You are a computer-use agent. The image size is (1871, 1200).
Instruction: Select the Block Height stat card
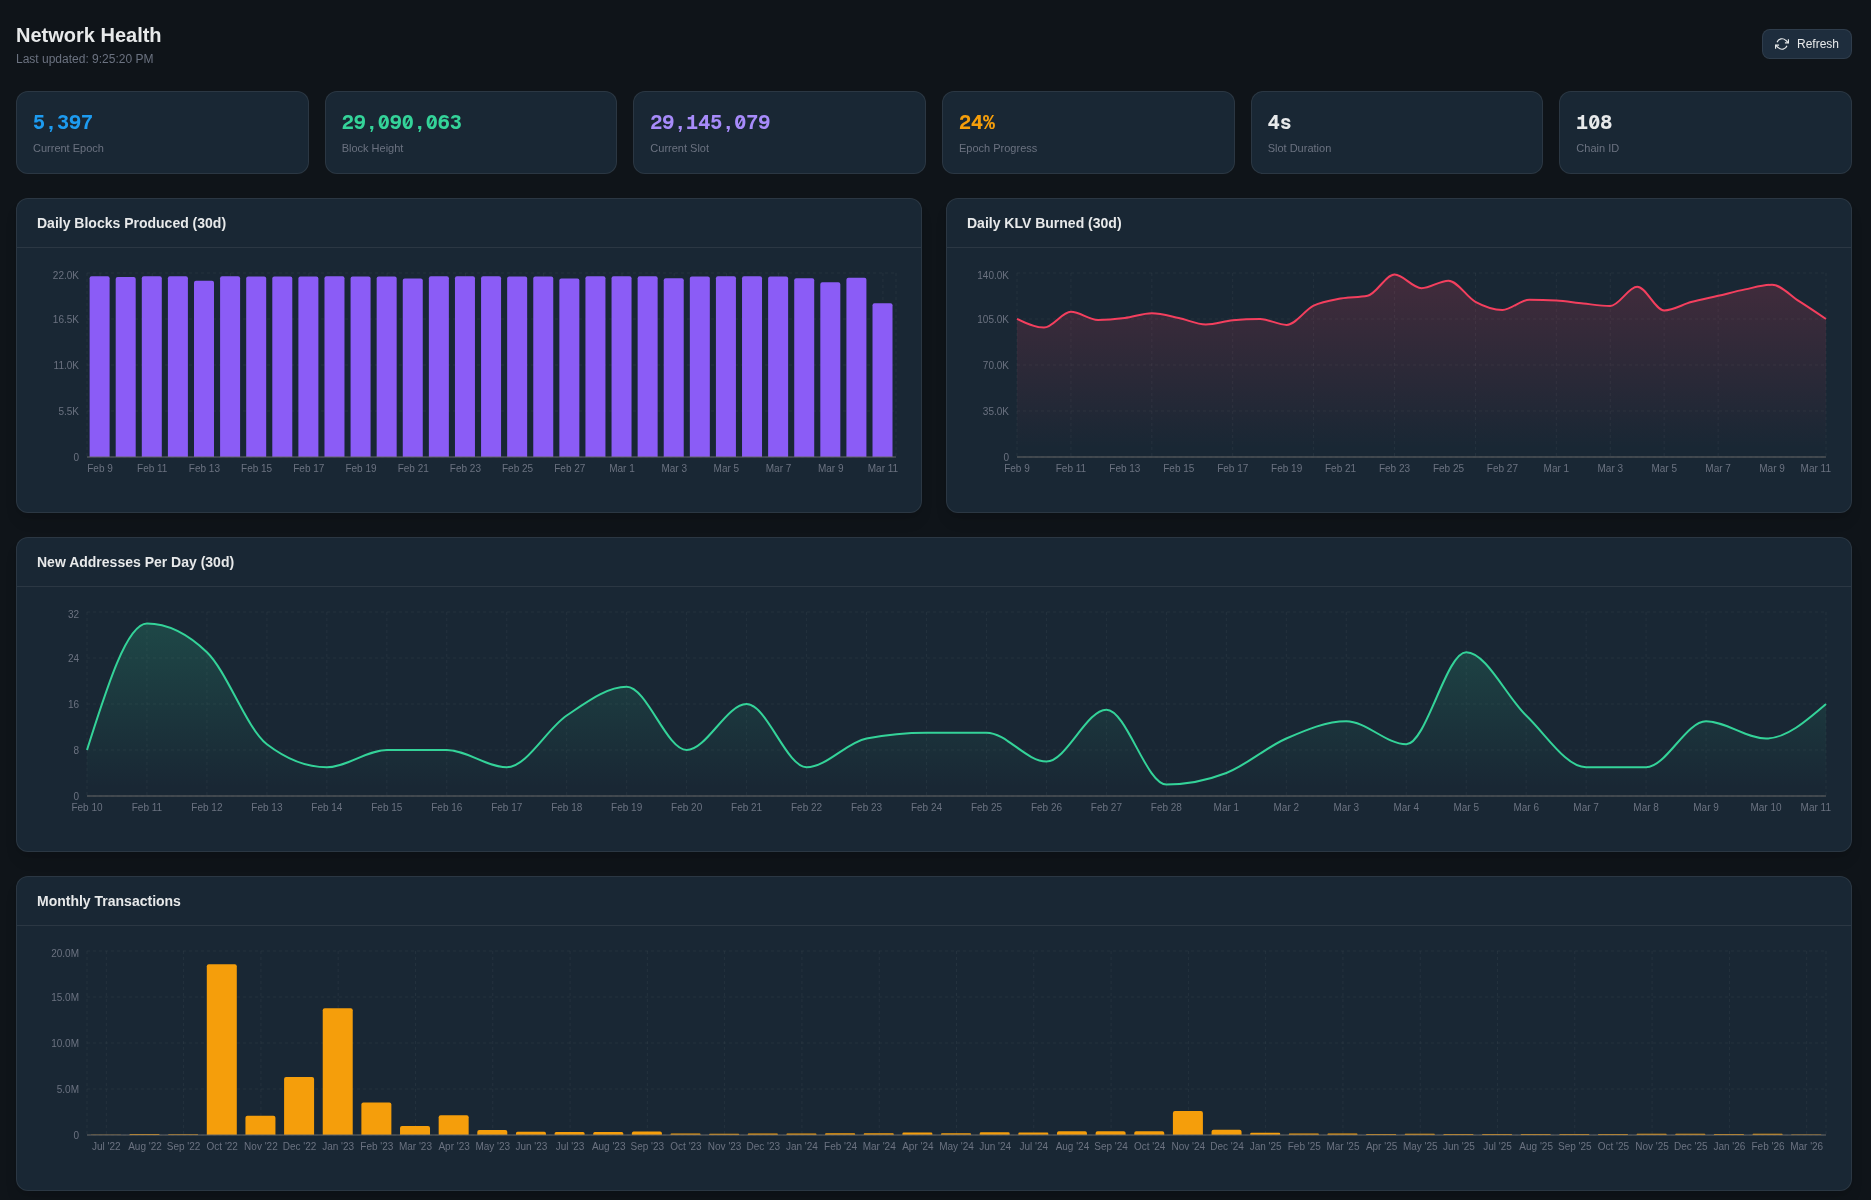(470, 132)
